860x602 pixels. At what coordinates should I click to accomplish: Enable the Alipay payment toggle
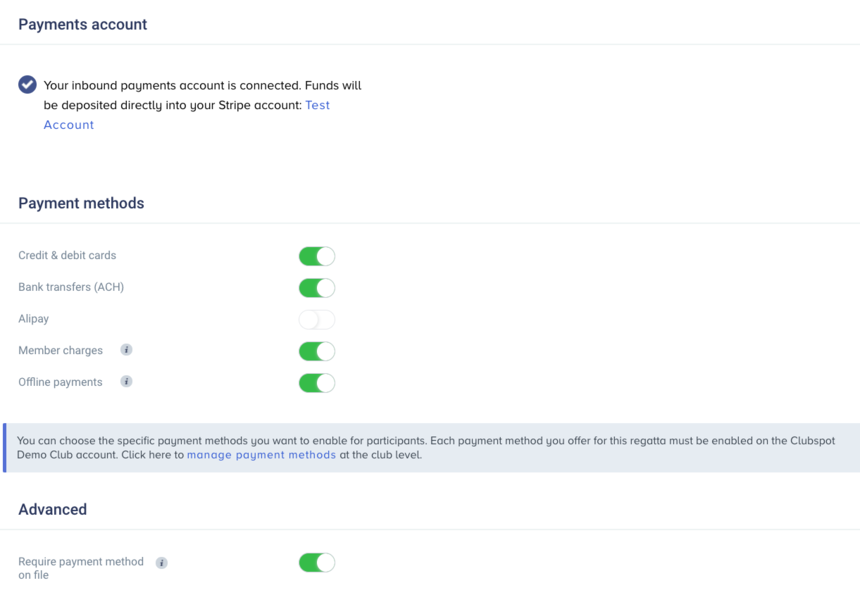(317, 320)
